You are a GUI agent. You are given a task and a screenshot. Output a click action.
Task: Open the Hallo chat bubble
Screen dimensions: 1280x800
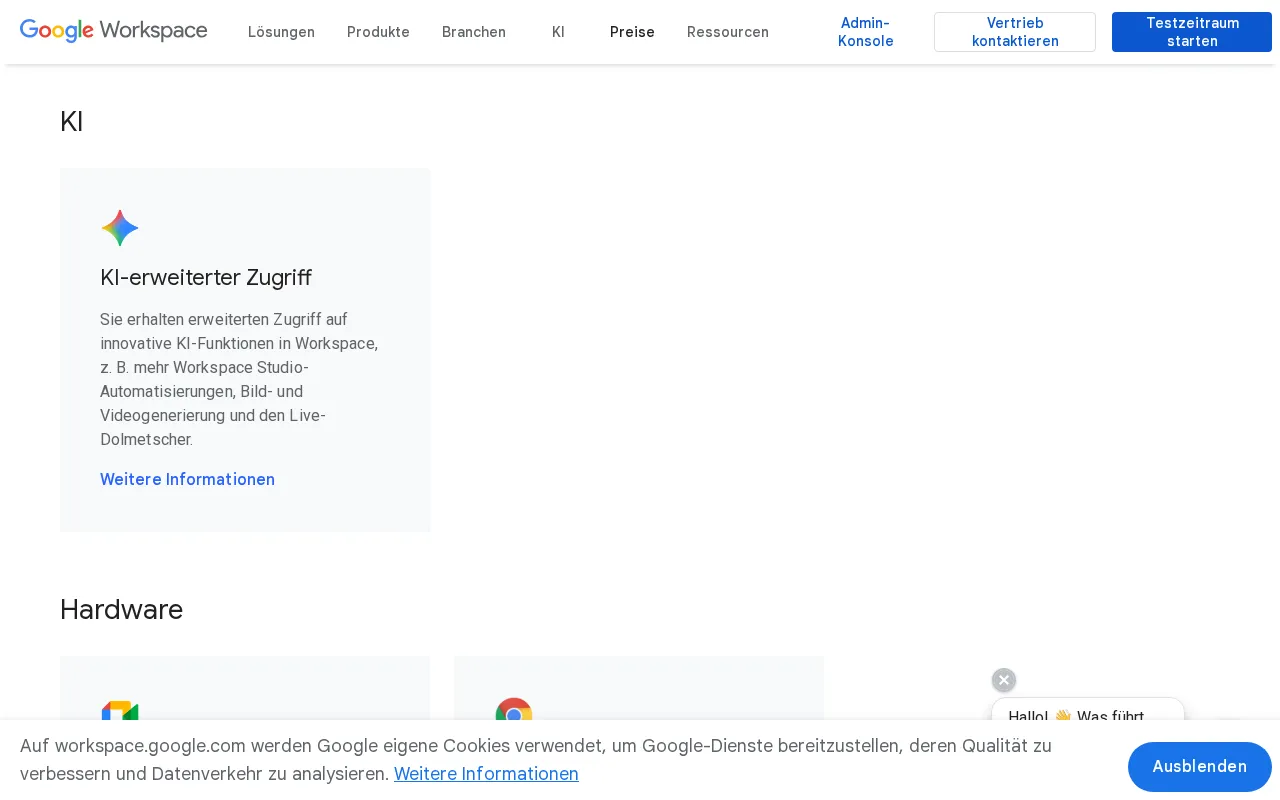(1088, 711)
